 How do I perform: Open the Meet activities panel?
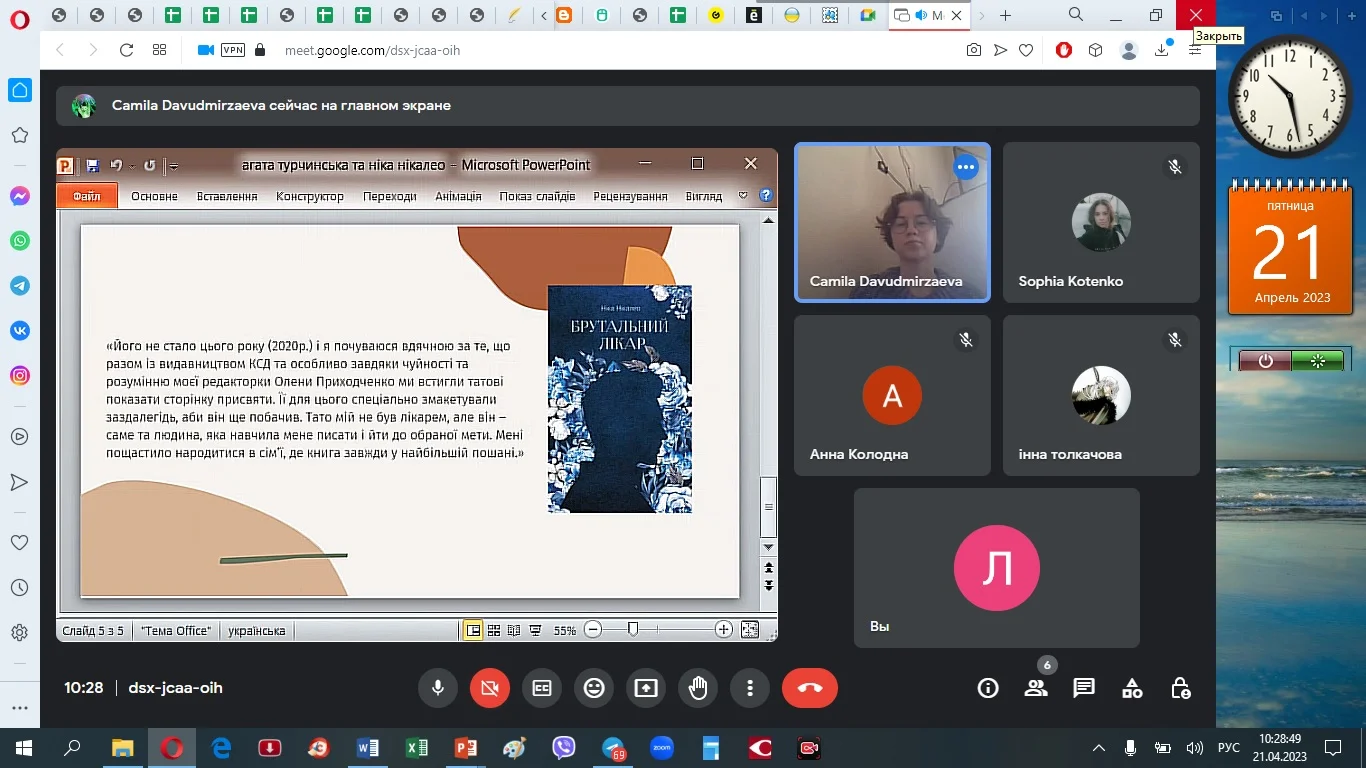(1132, 688)
